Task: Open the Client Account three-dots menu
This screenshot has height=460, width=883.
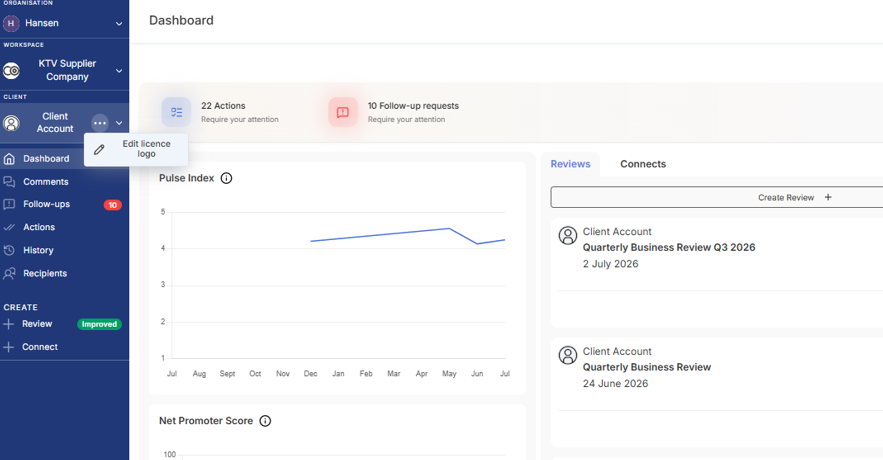Action: (x=100, y=123)
